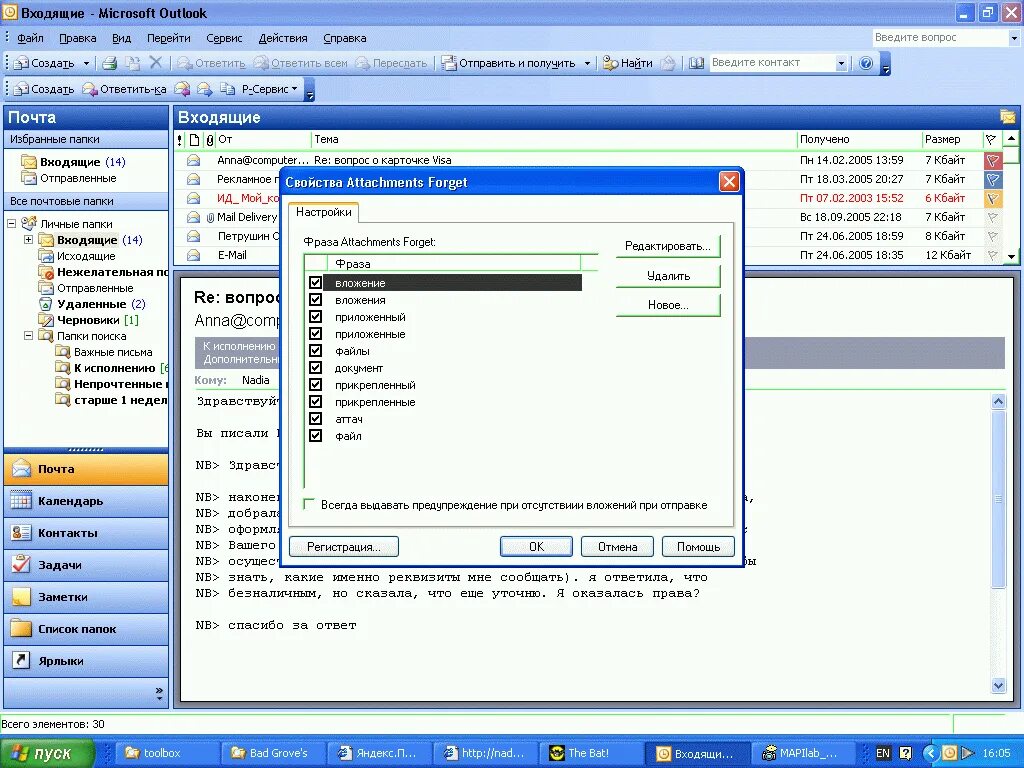Open the Сервис menu

(x=224, y=38)
